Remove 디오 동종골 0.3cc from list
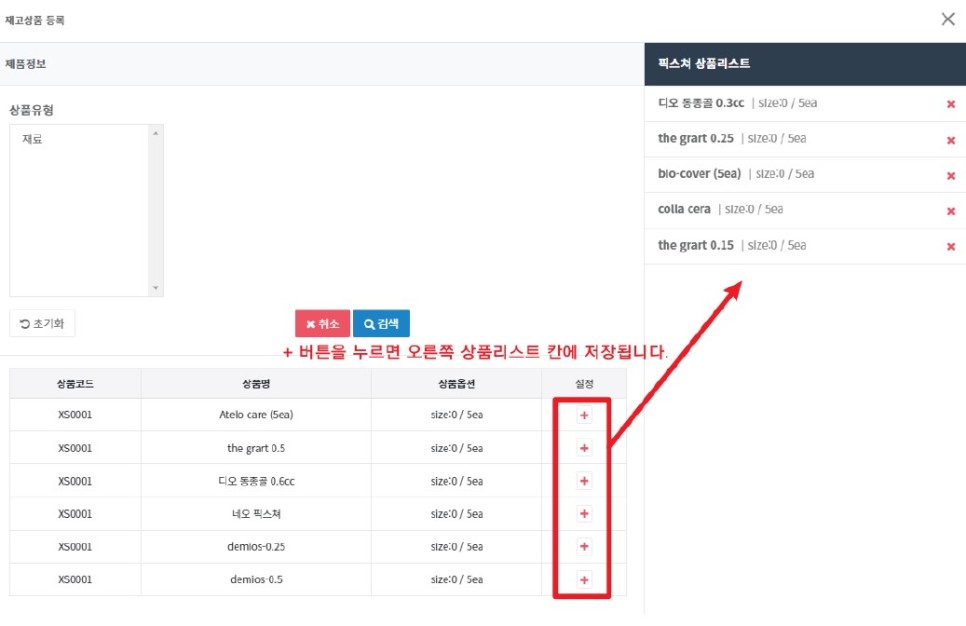The height and width of the screenshot is (626, 966). pyautogui.click(x=950, y=104)
